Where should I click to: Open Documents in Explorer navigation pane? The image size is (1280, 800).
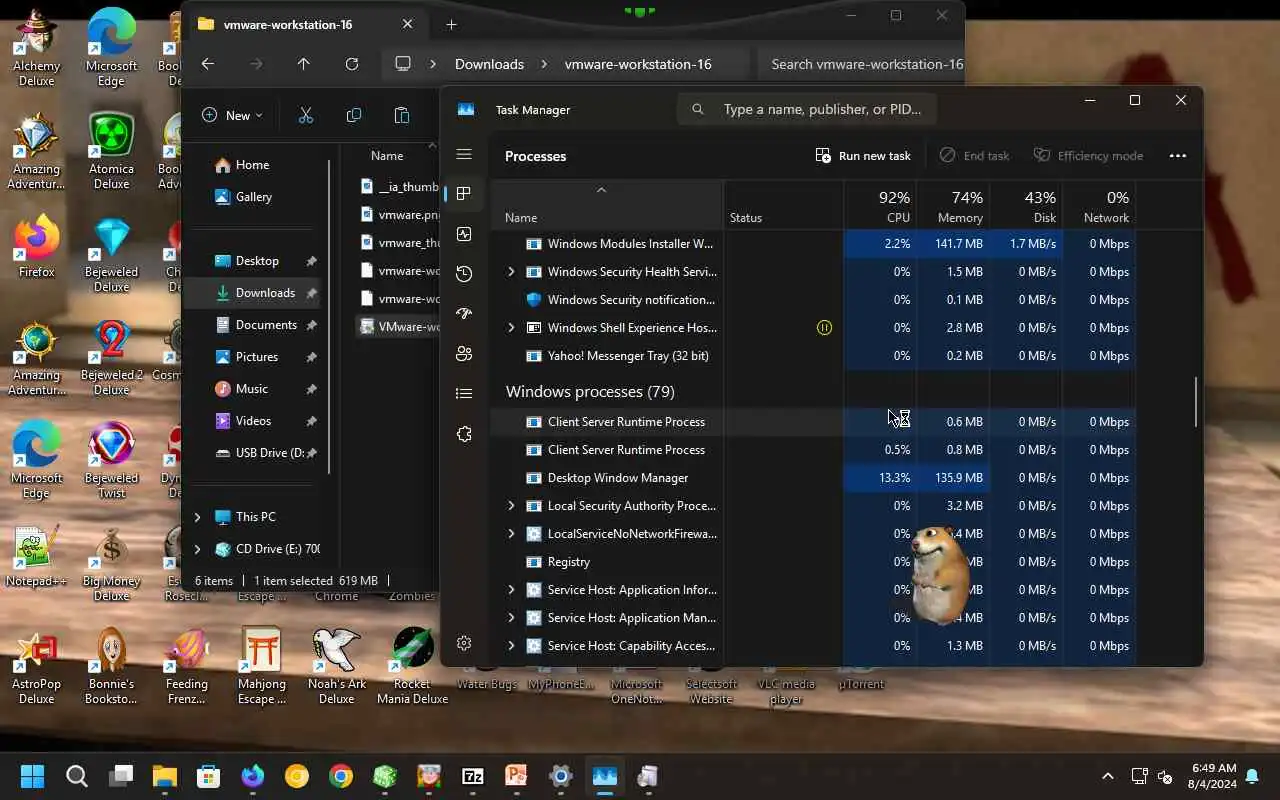(x=266, y=325)
